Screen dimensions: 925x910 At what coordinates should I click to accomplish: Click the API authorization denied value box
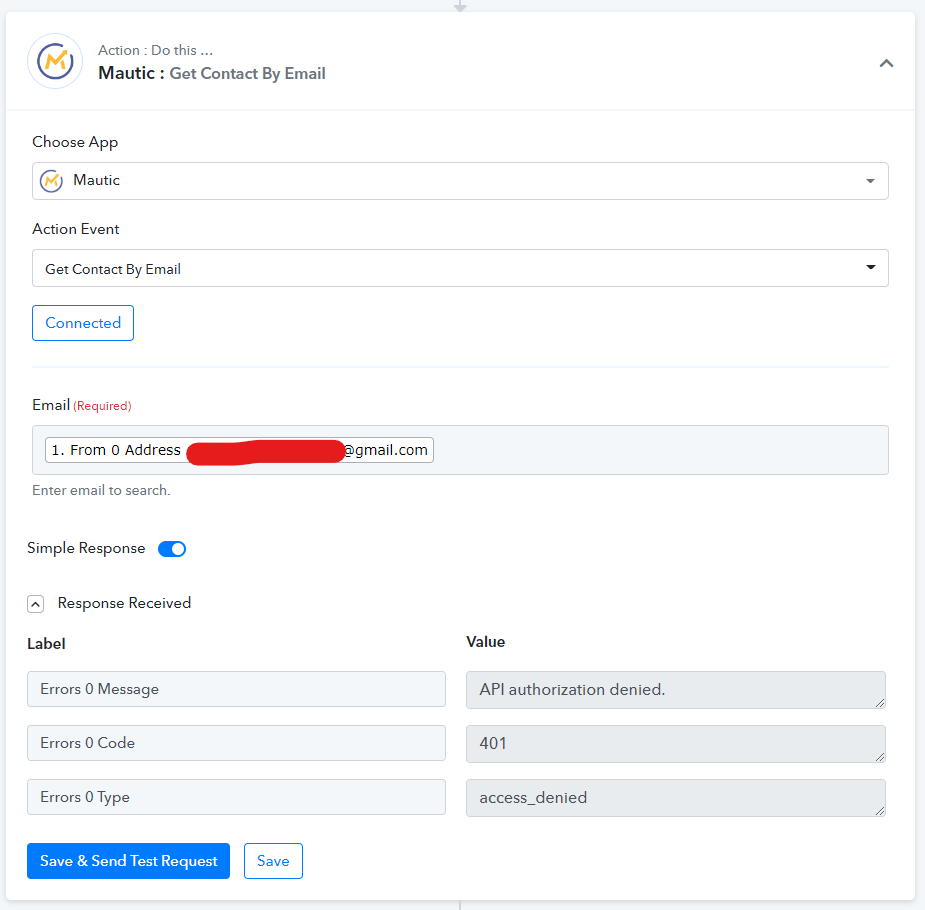coord(675,690)
